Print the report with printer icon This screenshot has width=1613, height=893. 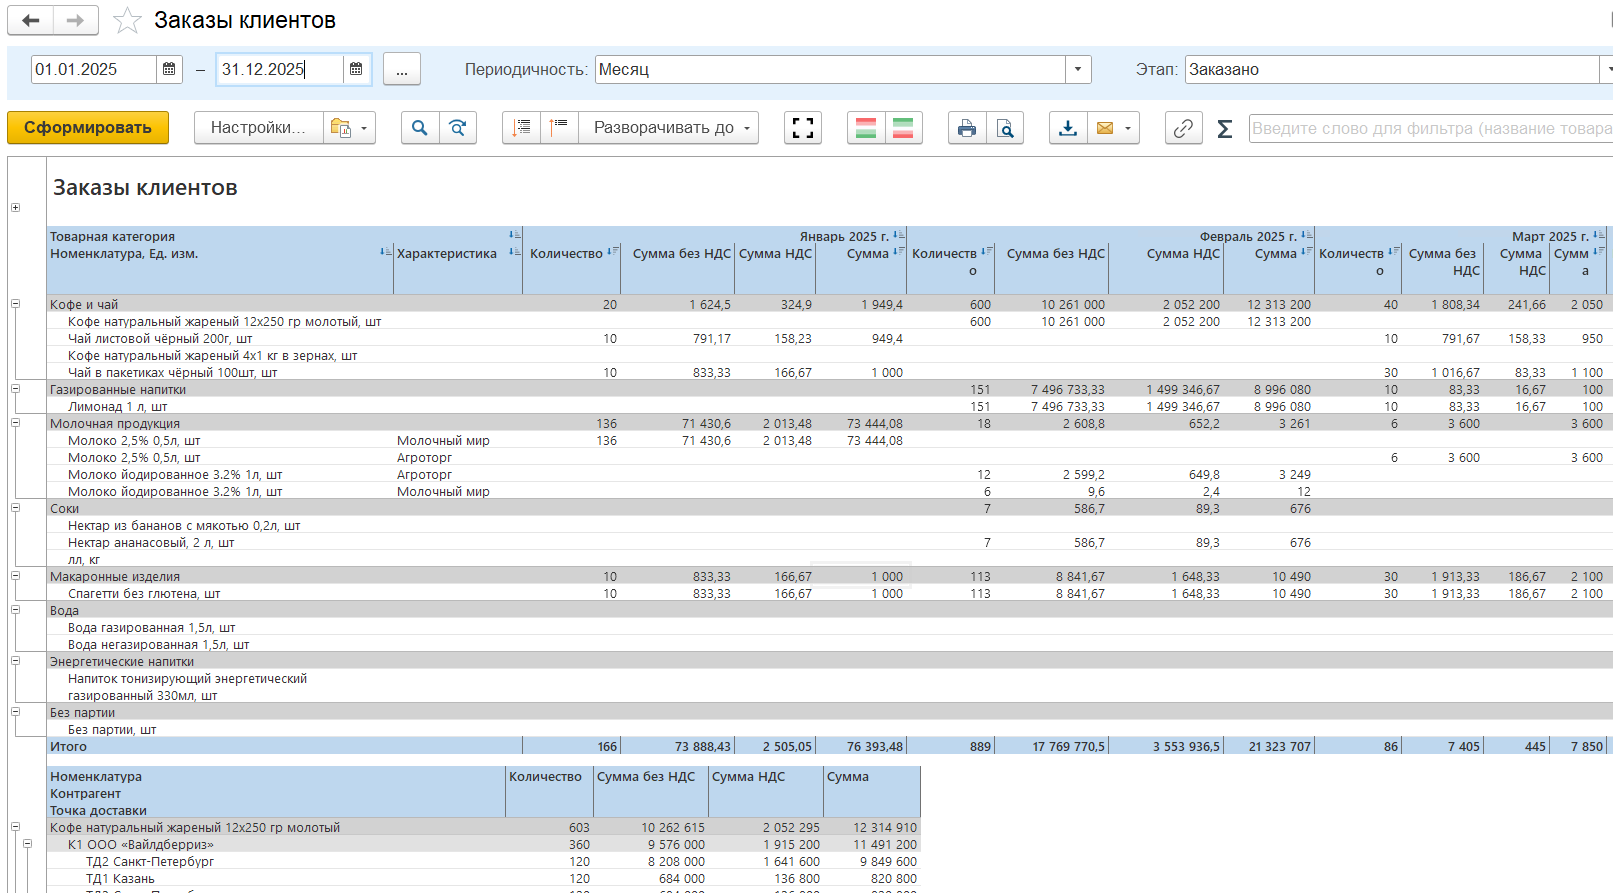[x=966, y=128]
